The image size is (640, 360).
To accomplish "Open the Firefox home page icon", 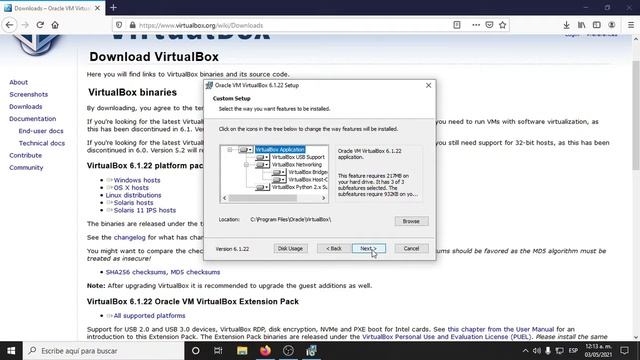I will click(55, 25).
